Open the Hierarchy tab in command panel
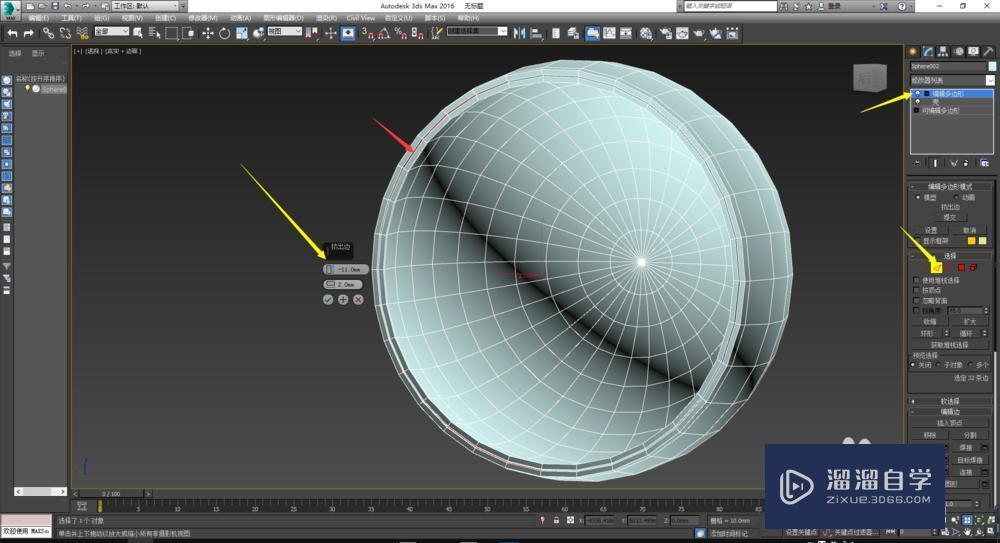This screenshot has width=1000, height=543. pos(943,52)
